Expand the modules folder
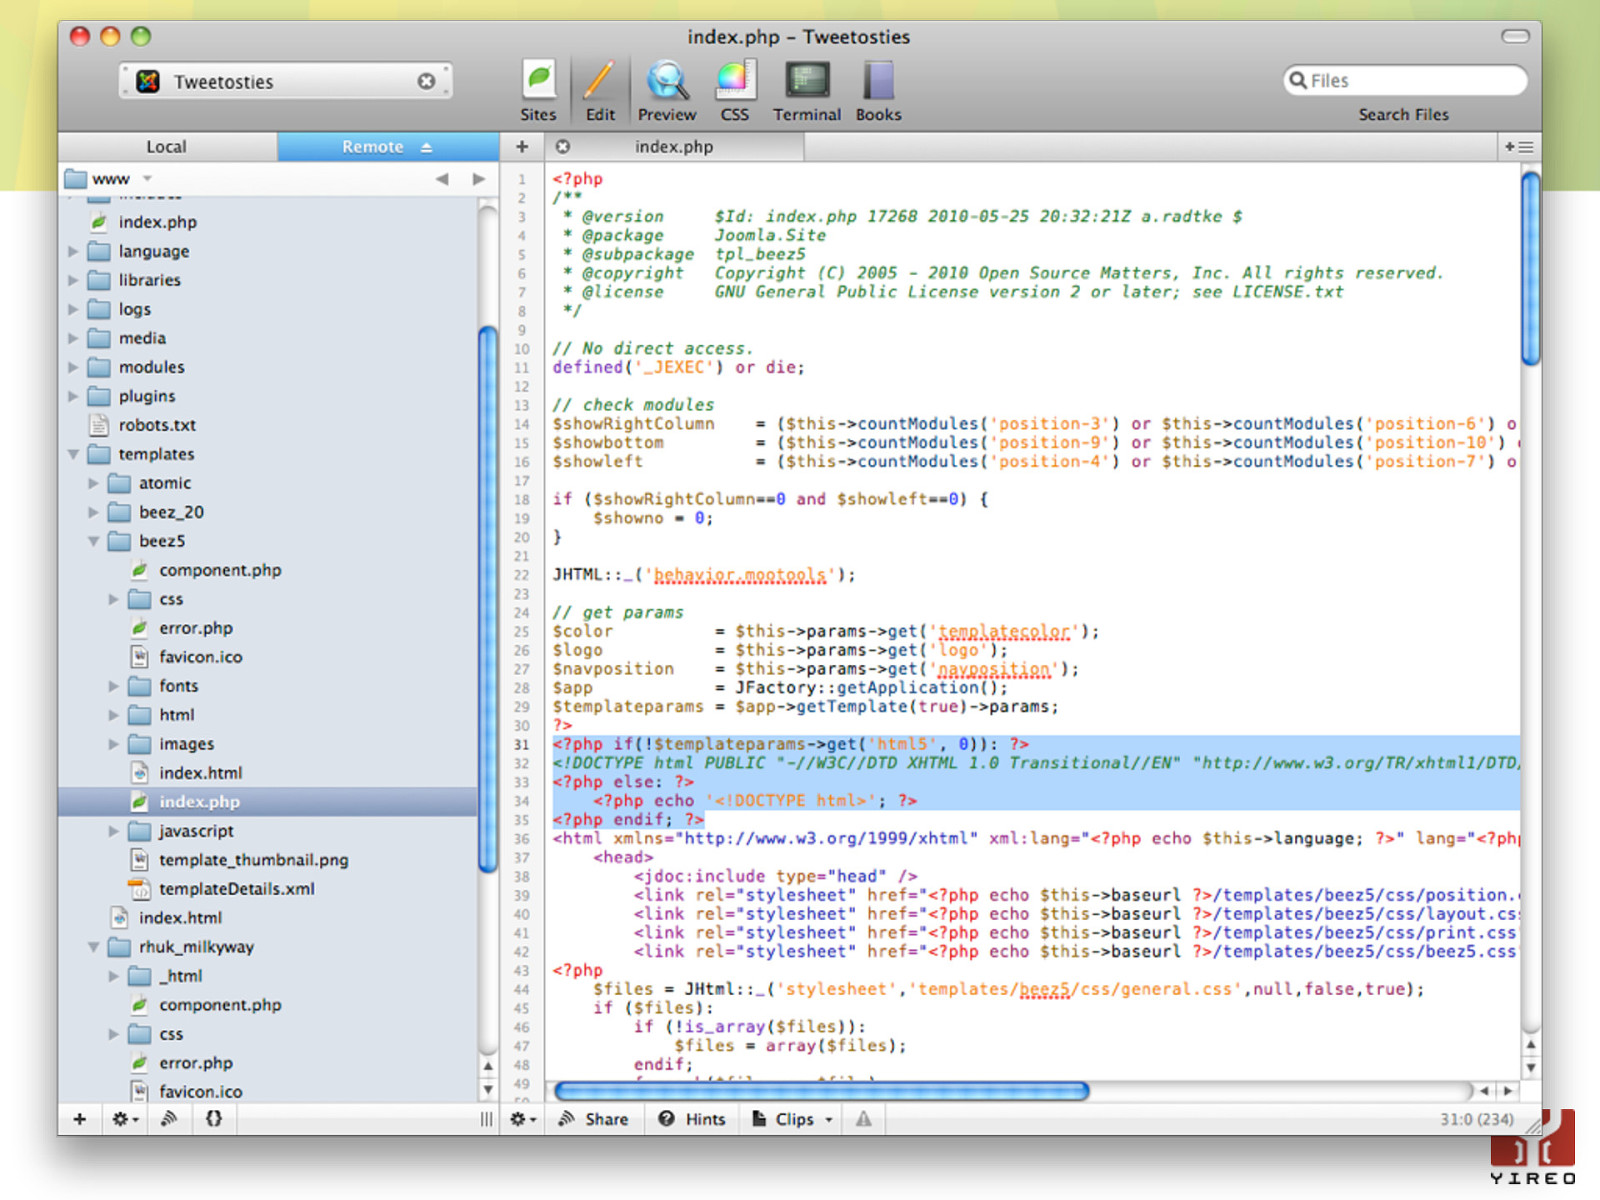Image resolution: width=1600 pixels, height=1200 pixels. 73,367
